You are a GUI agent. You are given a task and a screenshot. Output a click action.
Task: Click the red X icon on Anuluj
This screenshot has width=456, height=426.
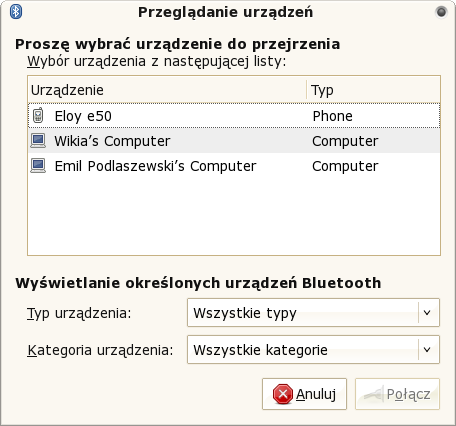point(283,394)
